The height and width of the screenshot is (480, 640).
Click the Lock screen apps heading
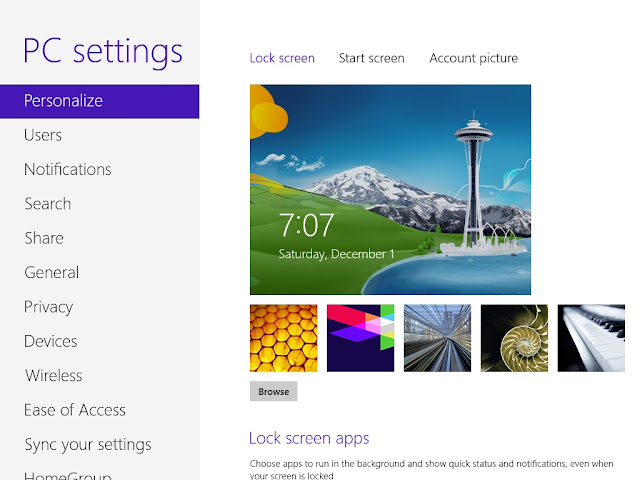[x=309, y=438]
